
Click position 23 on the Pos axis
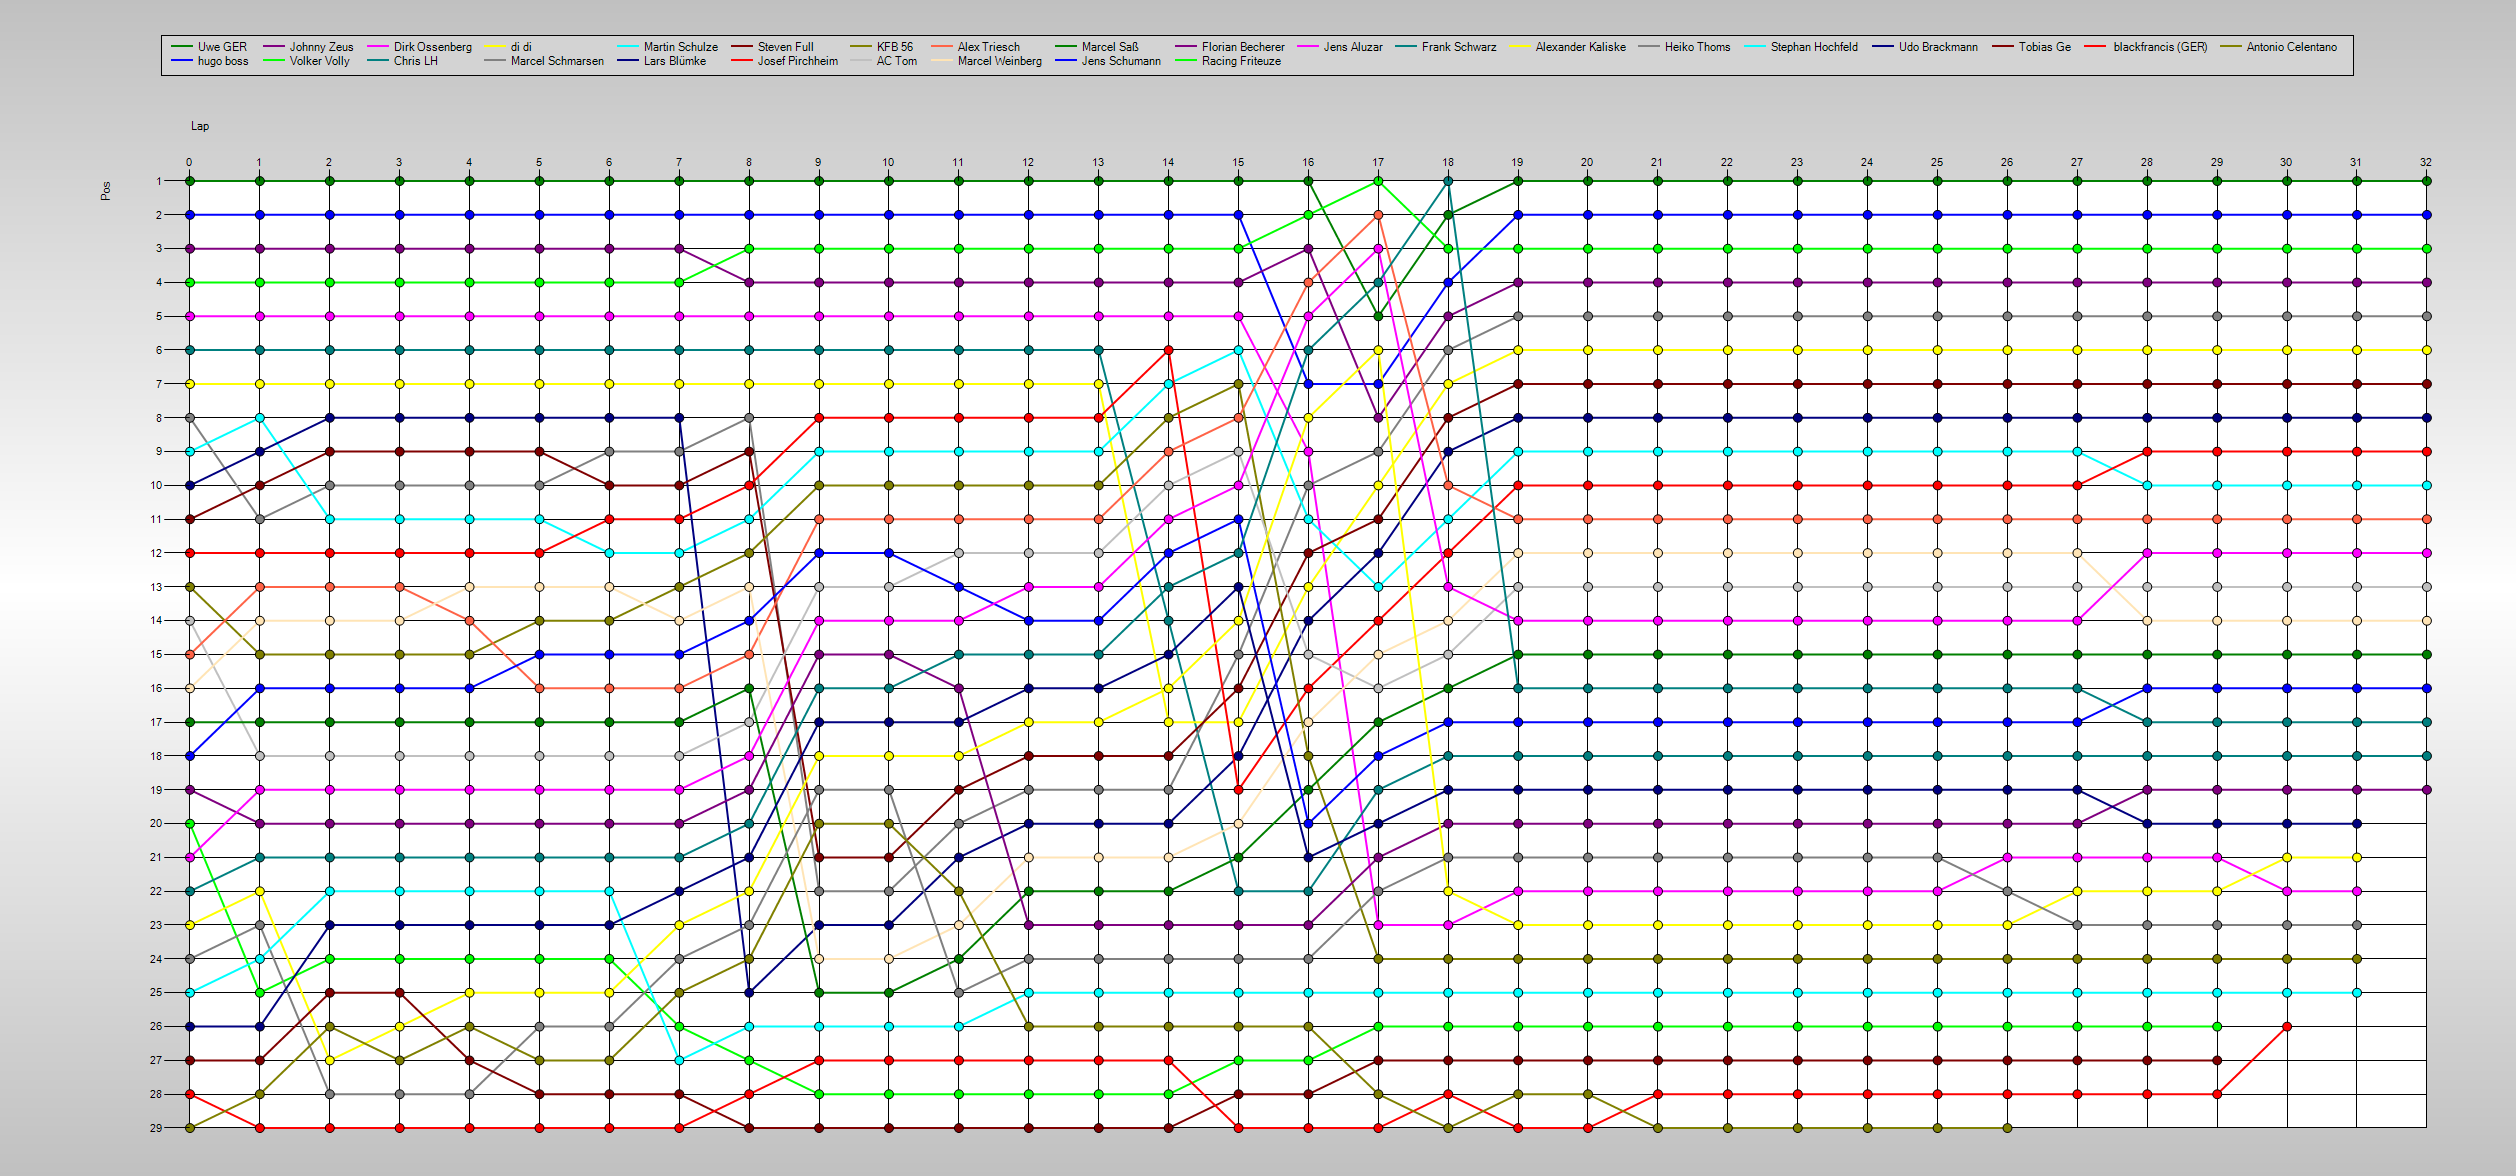(156, 925)
